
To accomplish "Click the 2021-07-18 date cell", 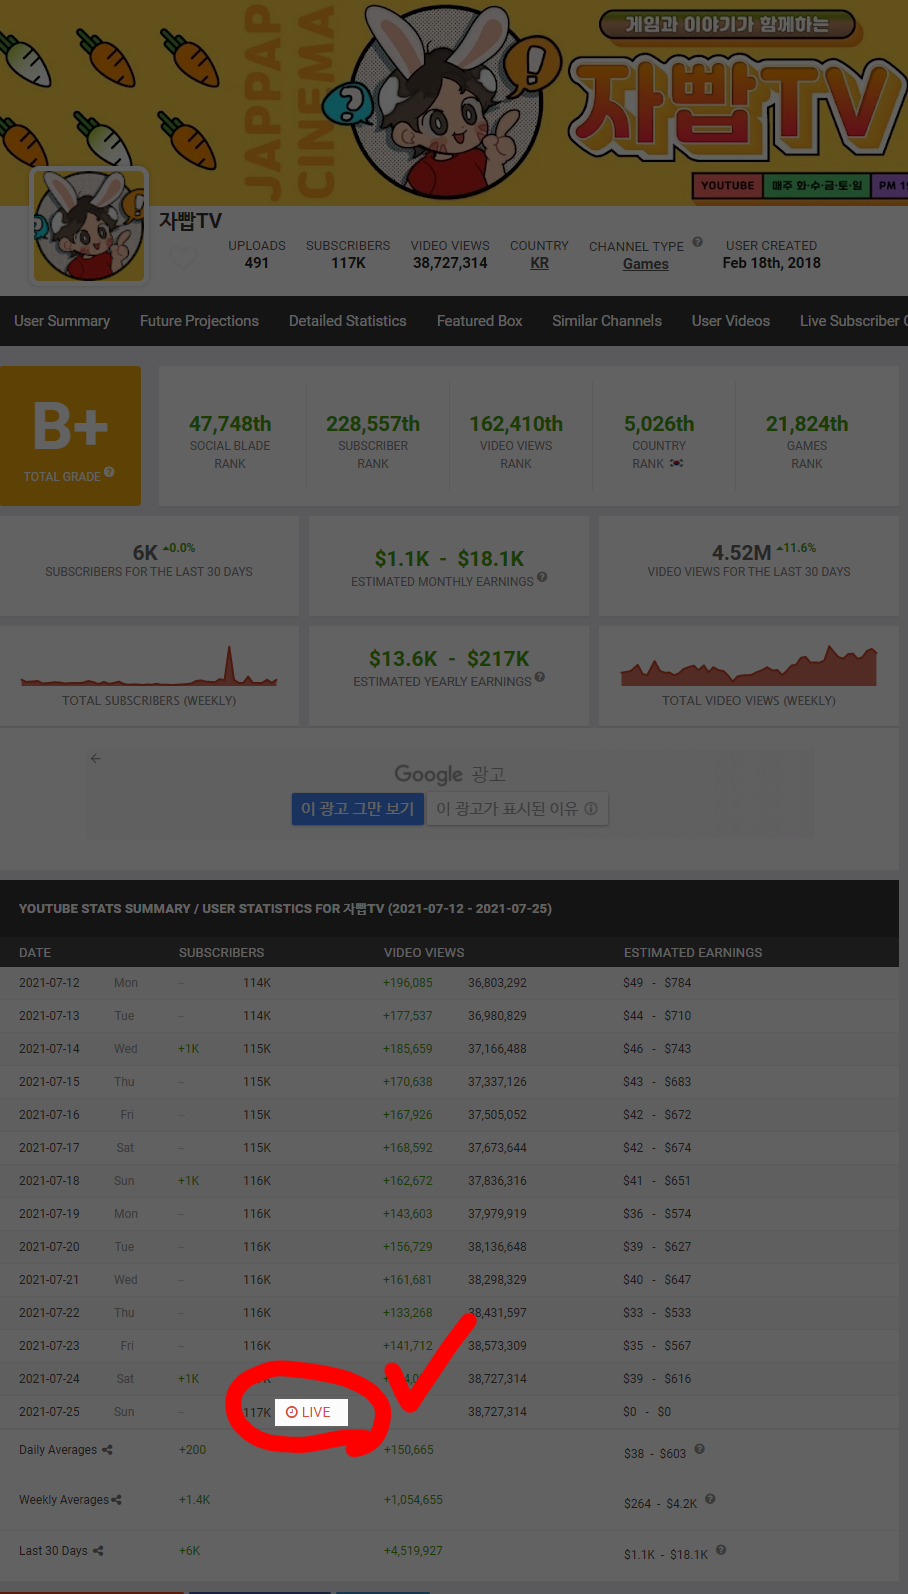I will pos(49,1181).
